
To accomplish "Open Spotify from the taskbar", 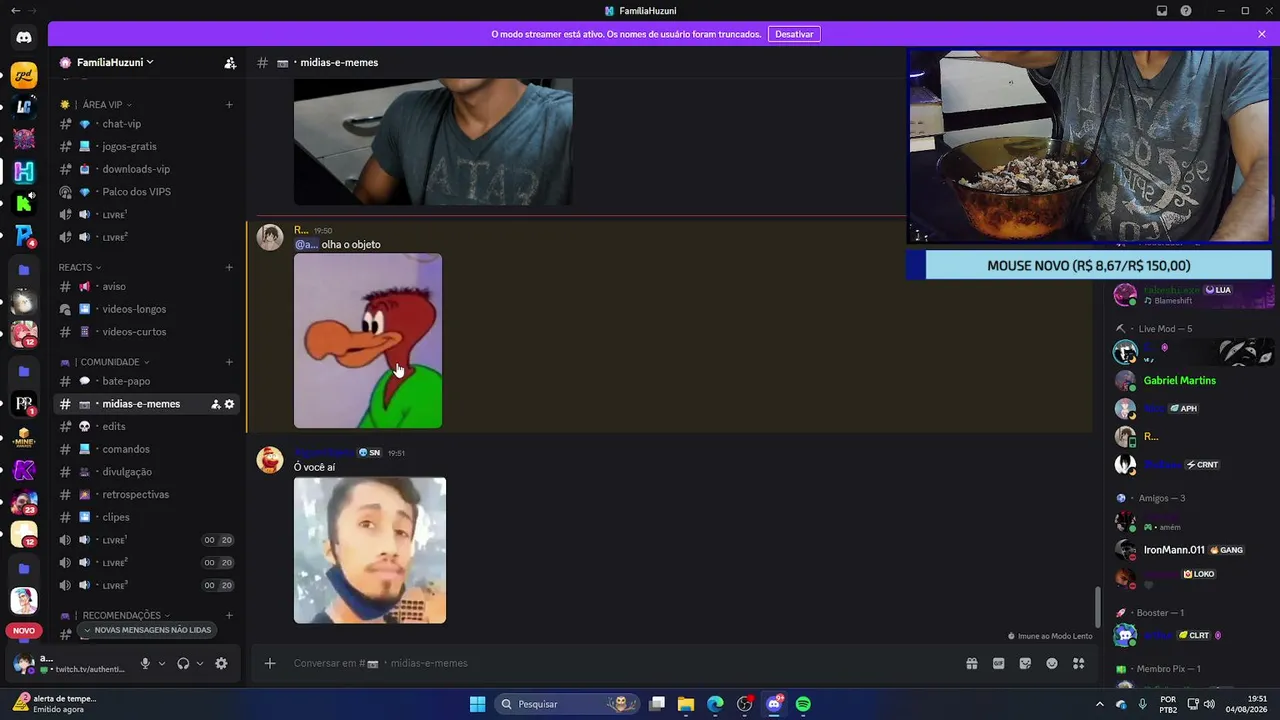I will click(803, 704).
